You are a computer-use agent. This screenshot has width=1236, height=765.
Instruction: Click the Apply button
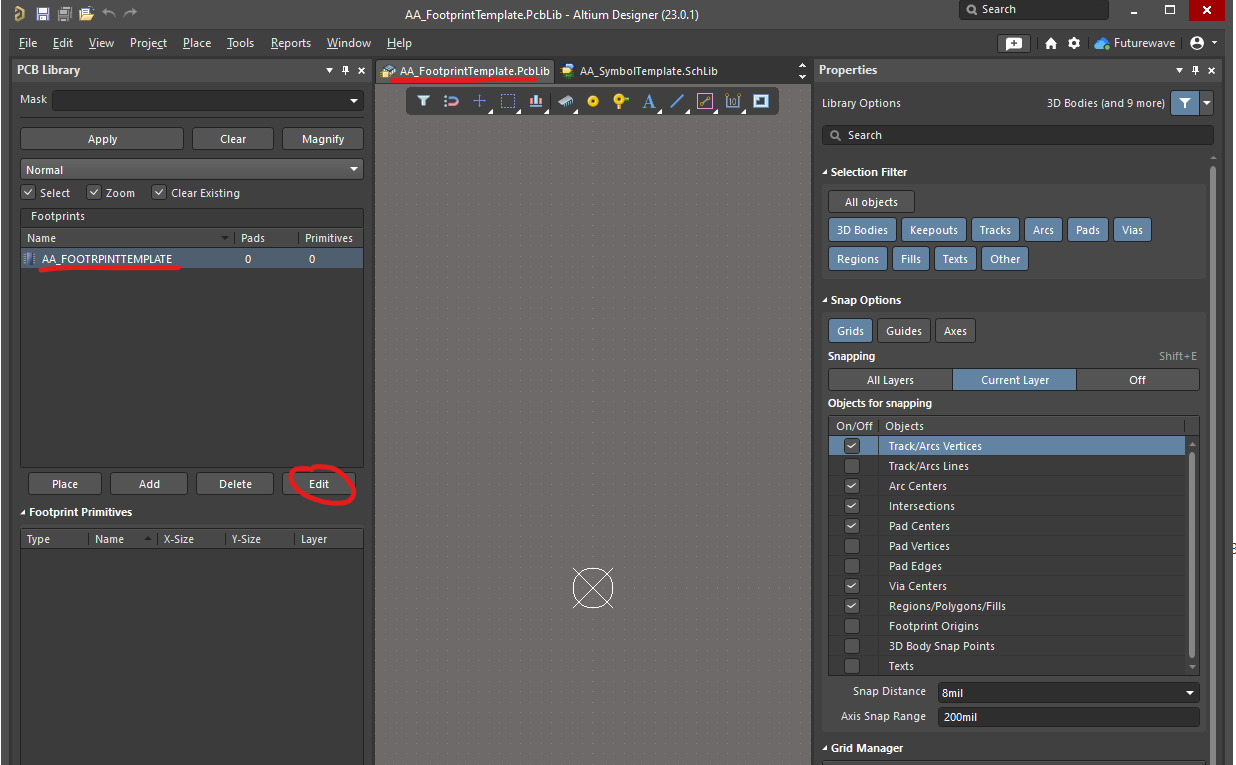click(102, 139)
